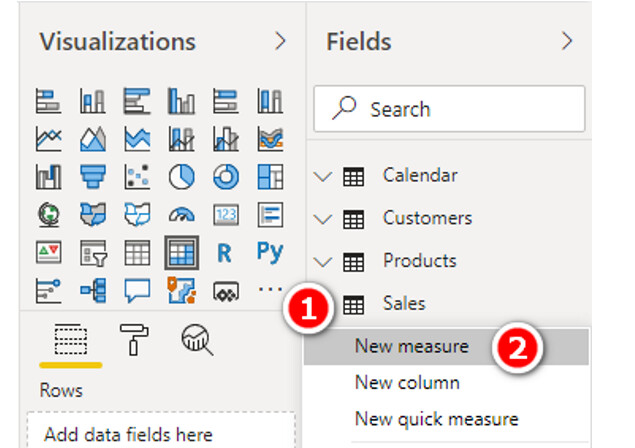Select the Gauge visual icon
This screenshot has height=448, width=635.
(181, 215)
